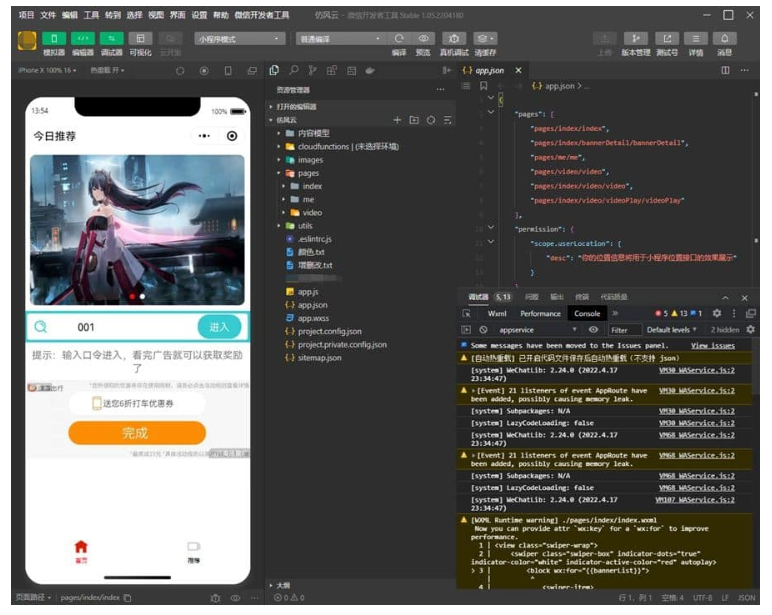
Task: Open the mini program mode dropdown
Action: pos(238,39)
